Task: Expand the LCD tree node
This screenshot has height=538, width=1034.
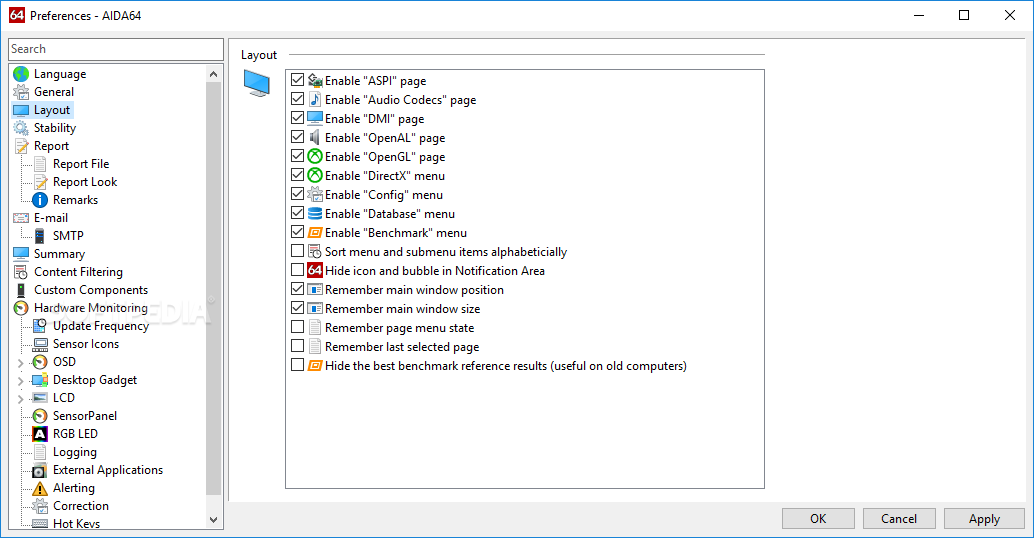Action: click(20, 398)
